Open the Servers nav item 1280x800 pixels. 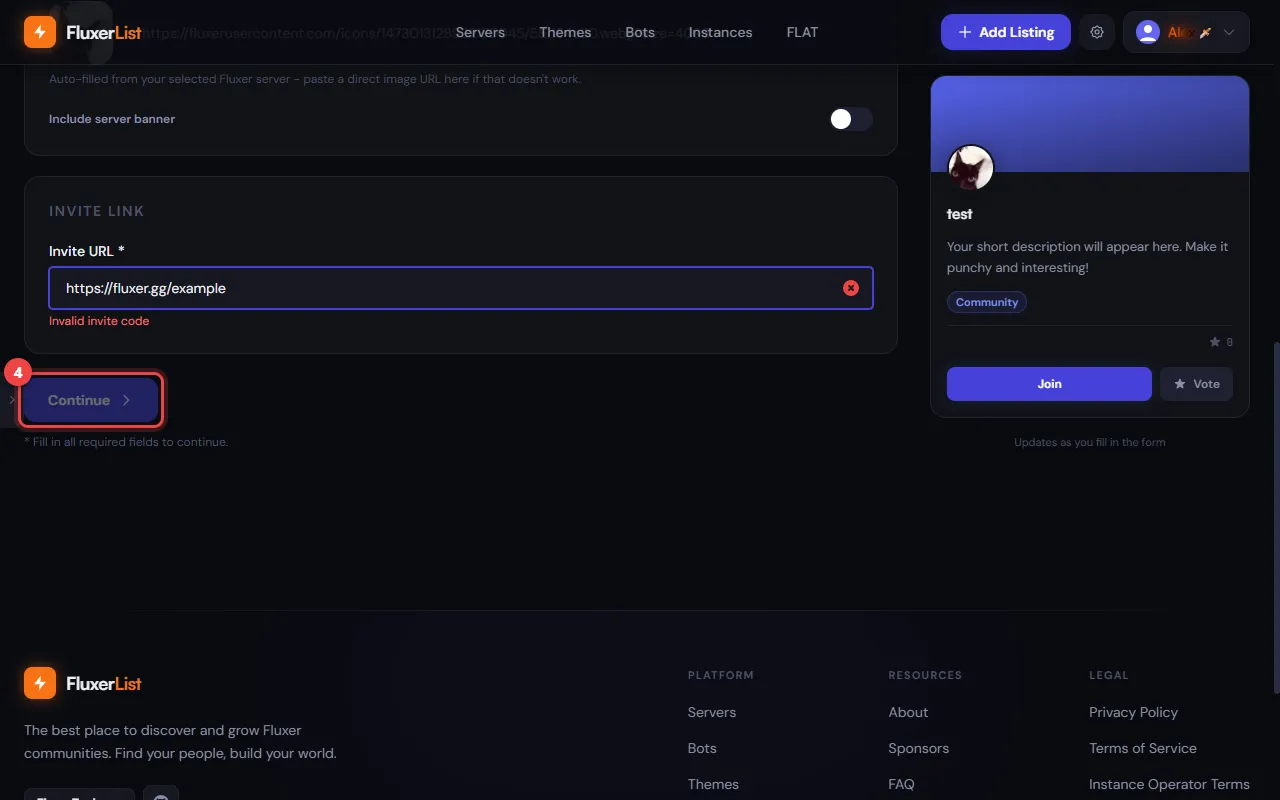click(480, 32)
